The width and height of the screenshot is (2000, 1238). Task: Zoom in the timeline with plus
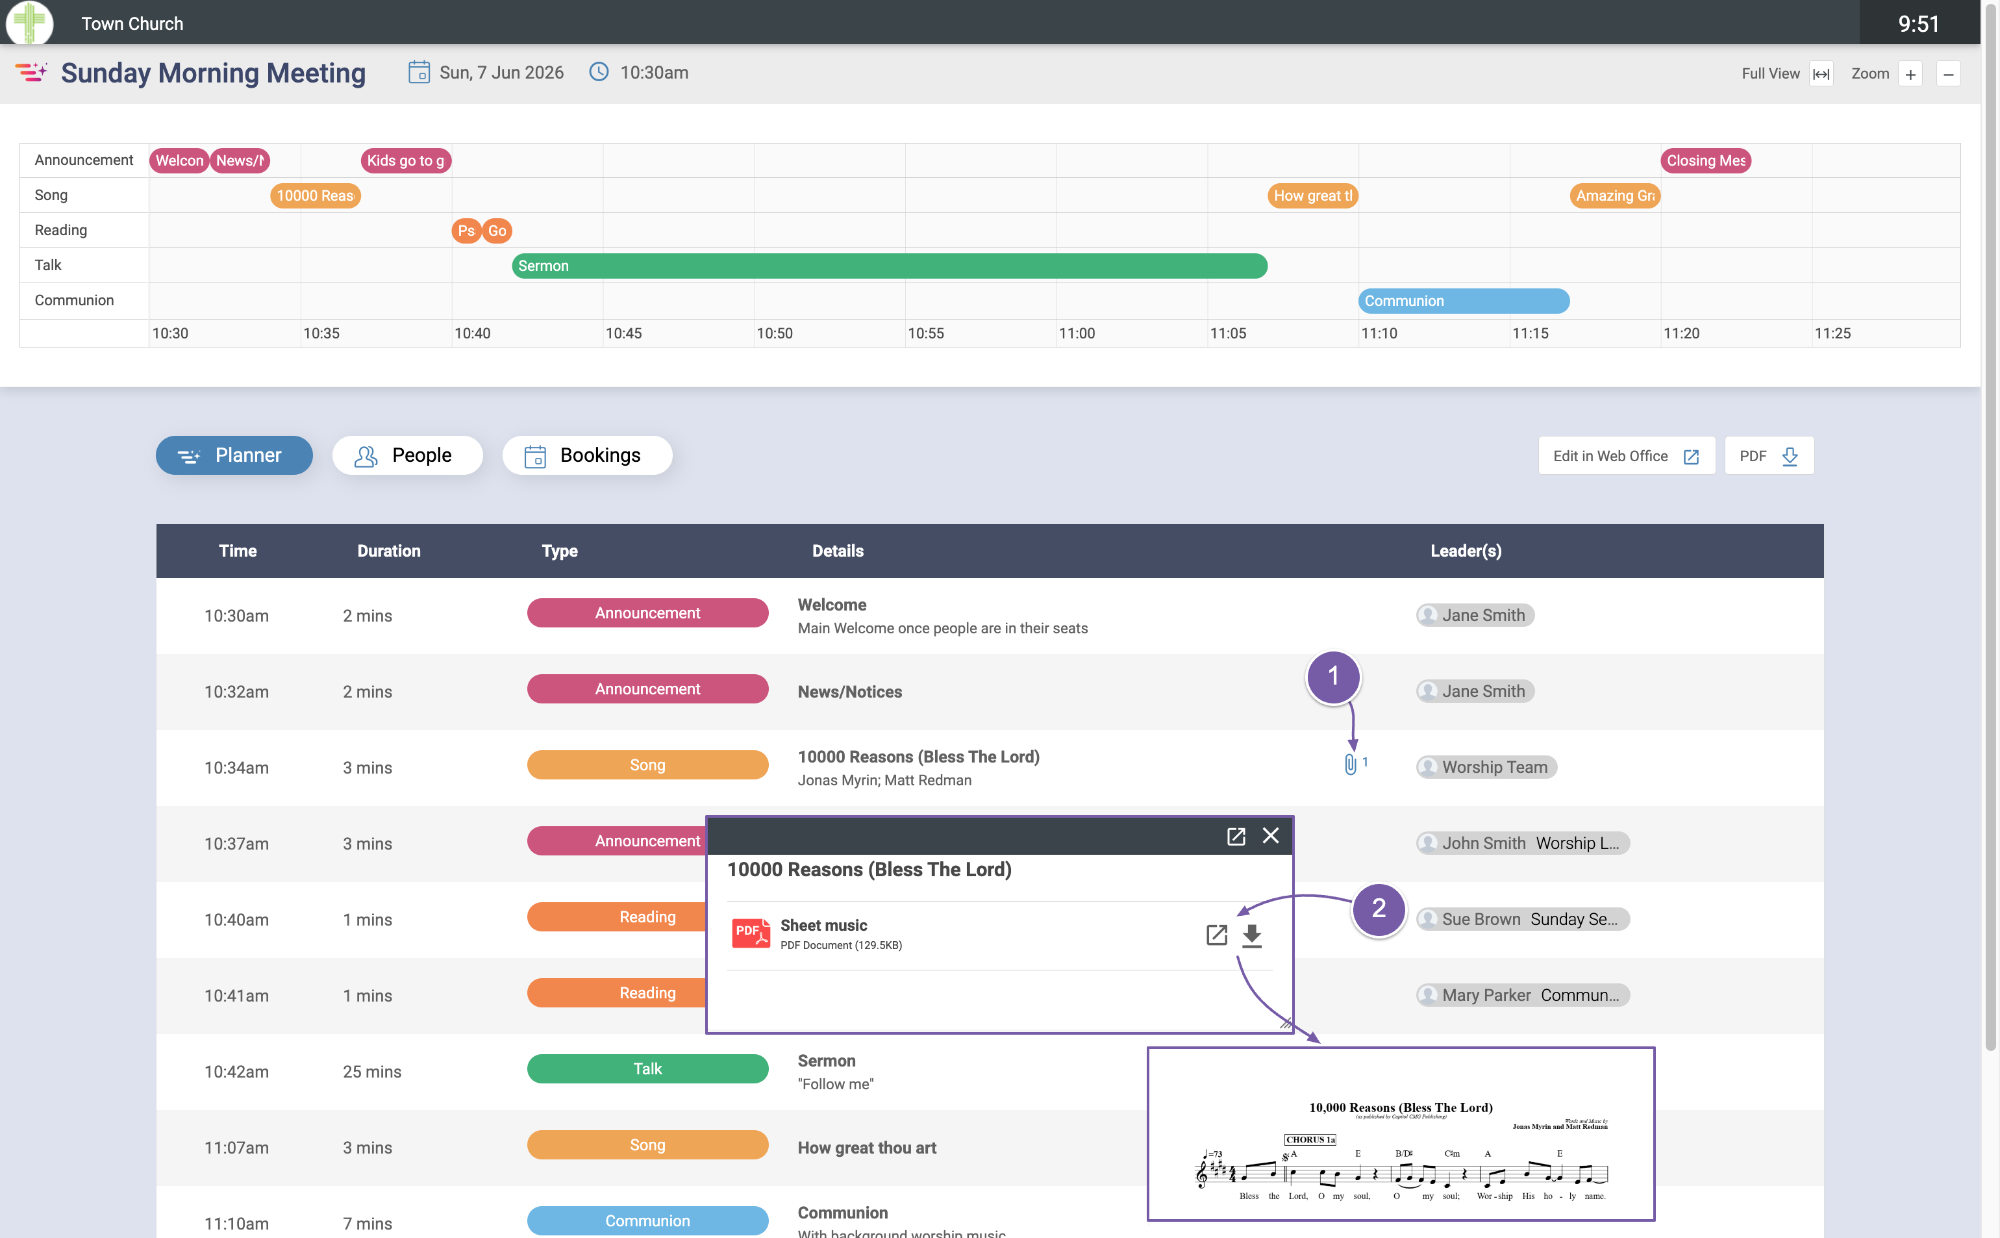(x=1910, y=74)
